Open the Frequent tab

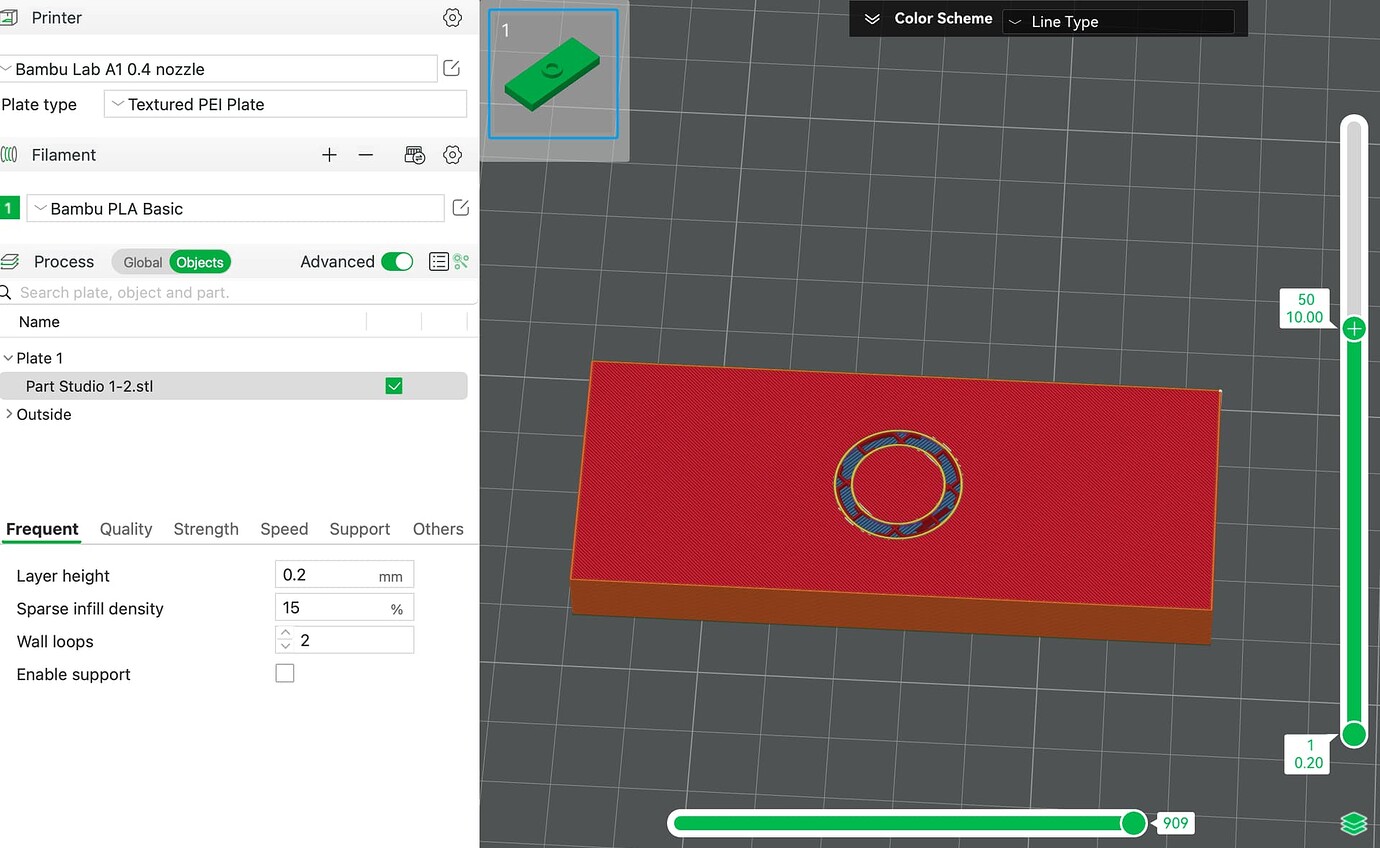pyautogui.click(x=42, y=529)
